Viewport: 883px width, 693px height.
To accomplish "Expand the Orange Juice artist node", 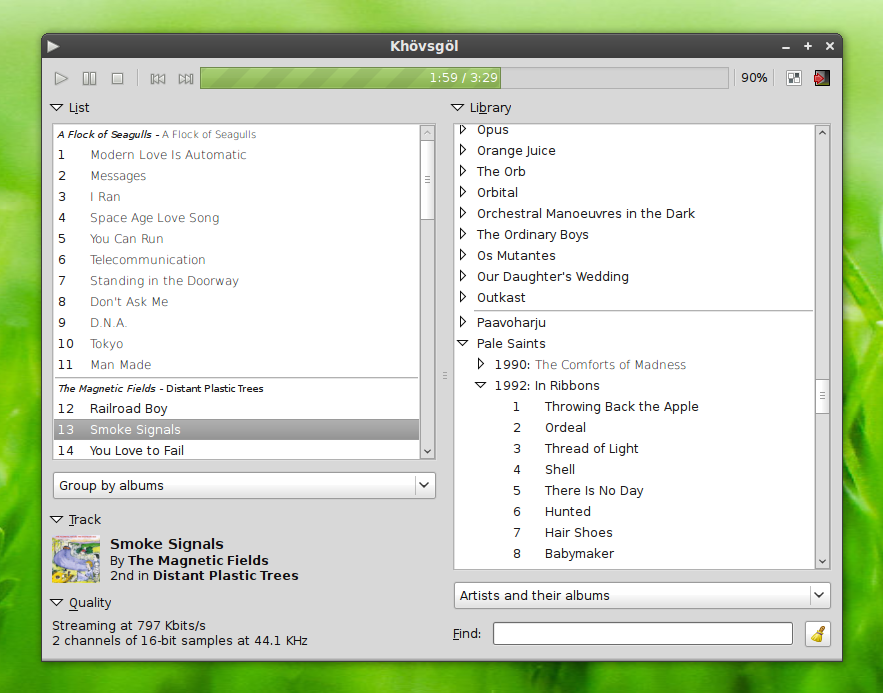I will coord(463,150).
